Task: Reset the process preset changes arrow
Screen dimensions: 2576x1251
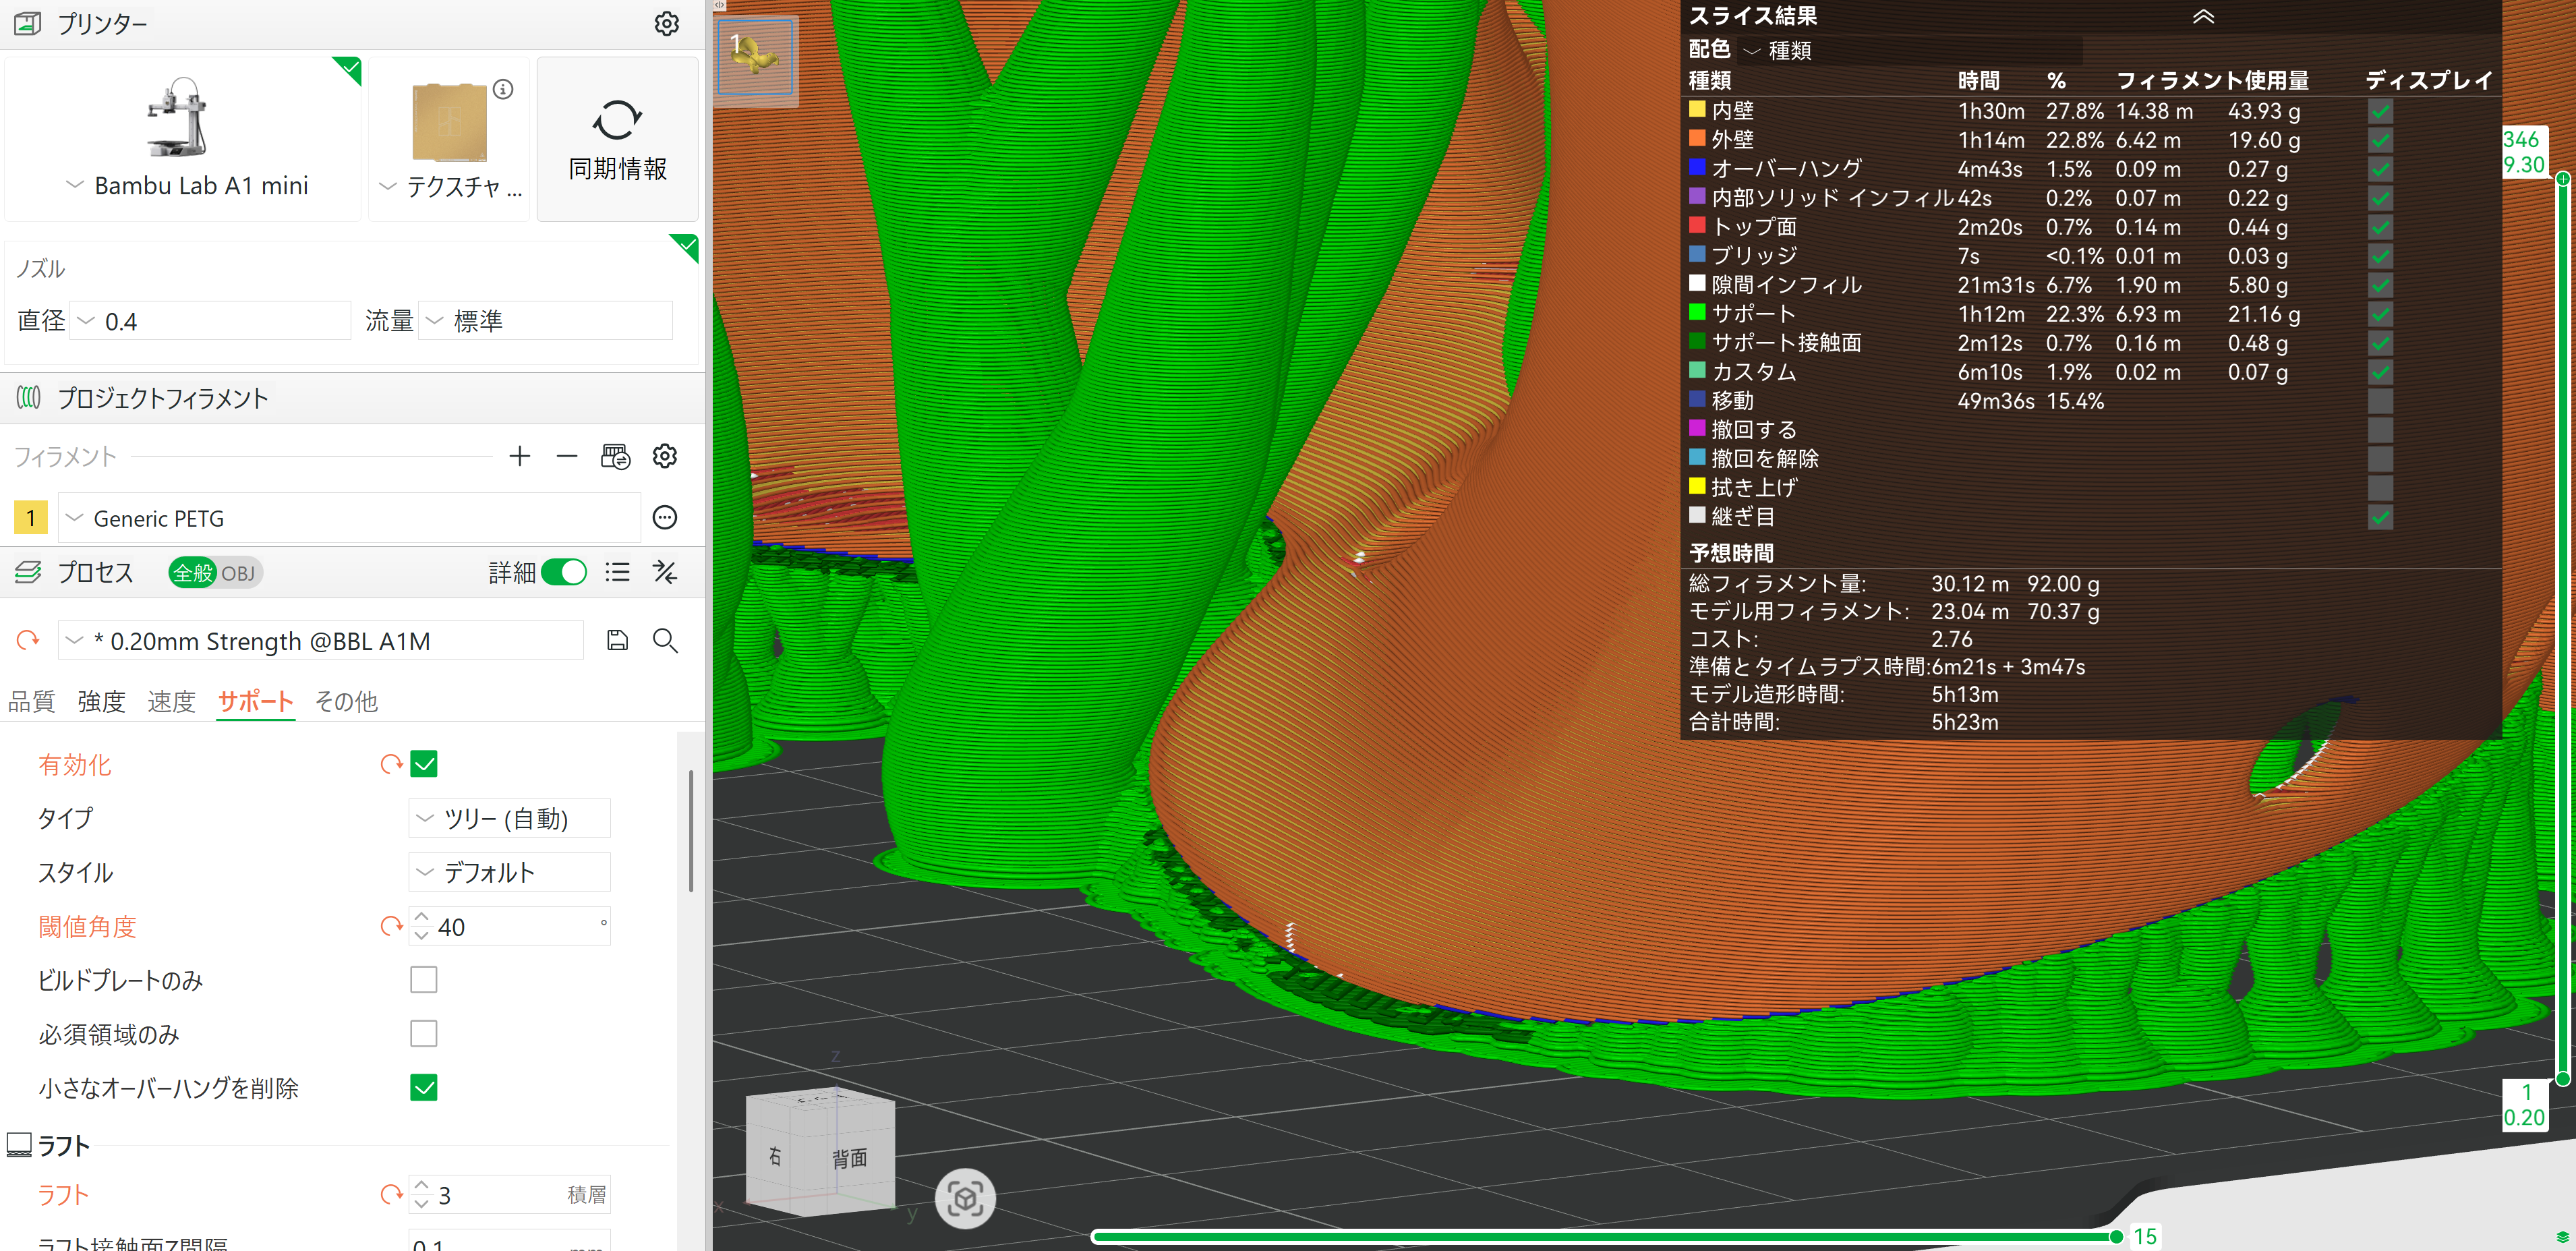Action: pyautogui.click(x=28, y=640)
